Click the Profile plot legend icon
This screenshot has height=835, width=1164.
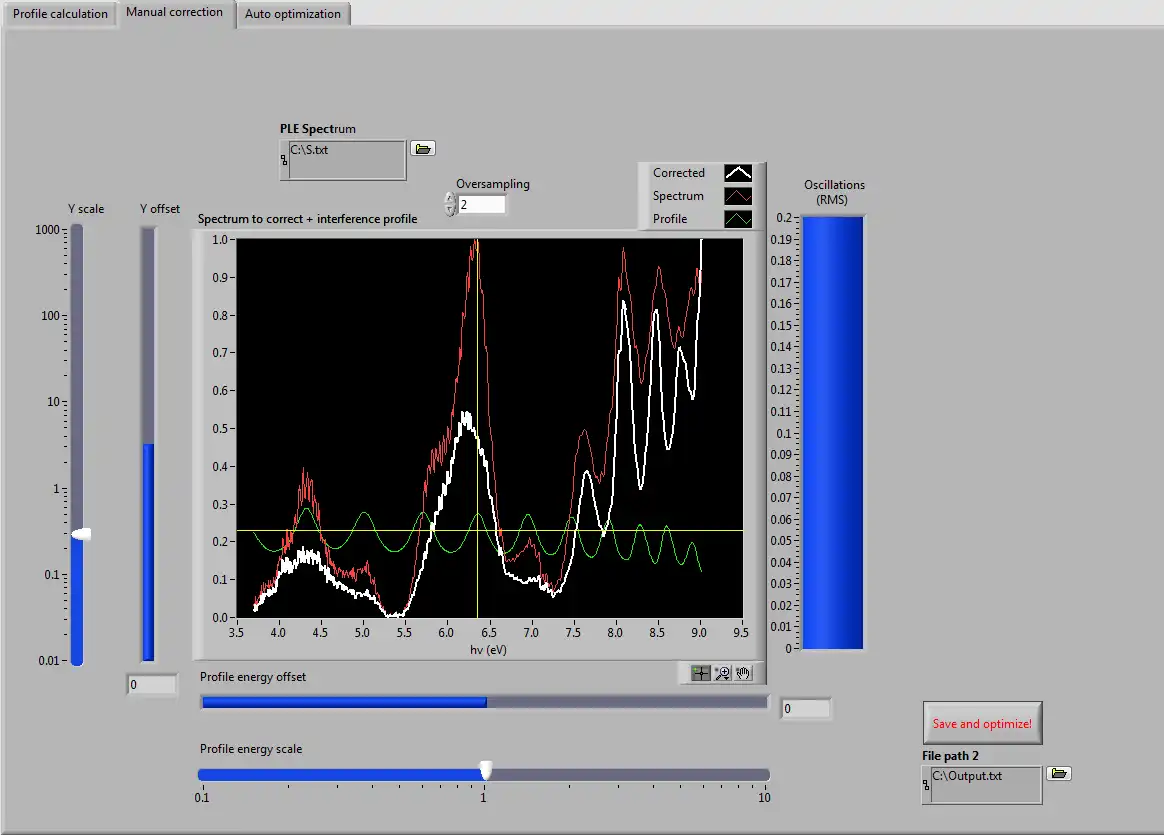pos(738,219)
